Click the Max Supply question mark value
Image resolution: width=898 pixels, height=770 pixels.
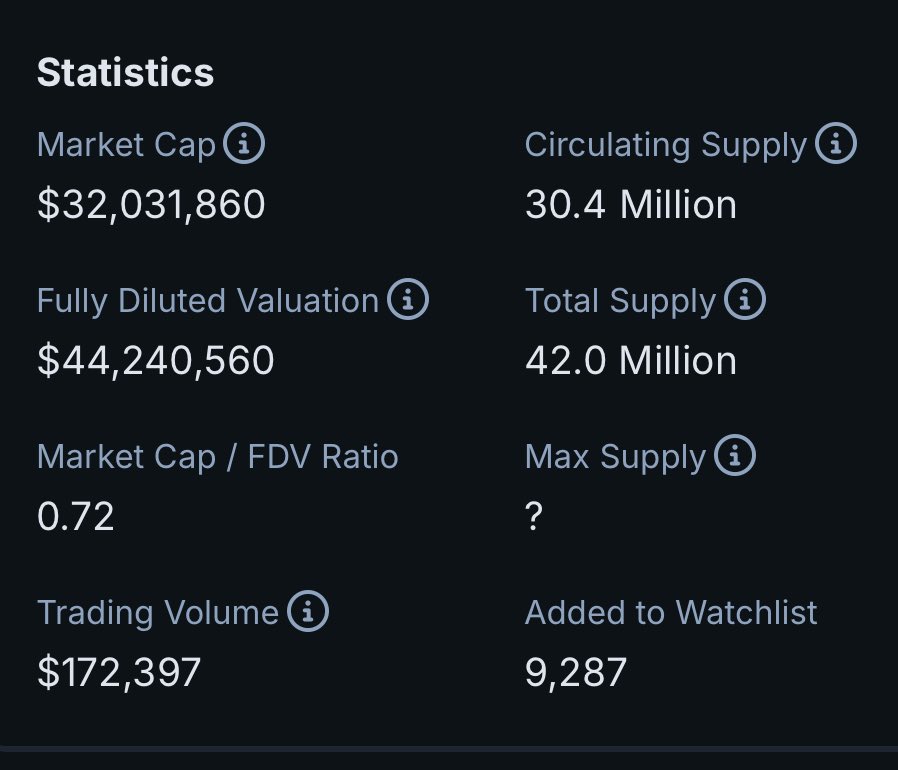click(533, 516)
